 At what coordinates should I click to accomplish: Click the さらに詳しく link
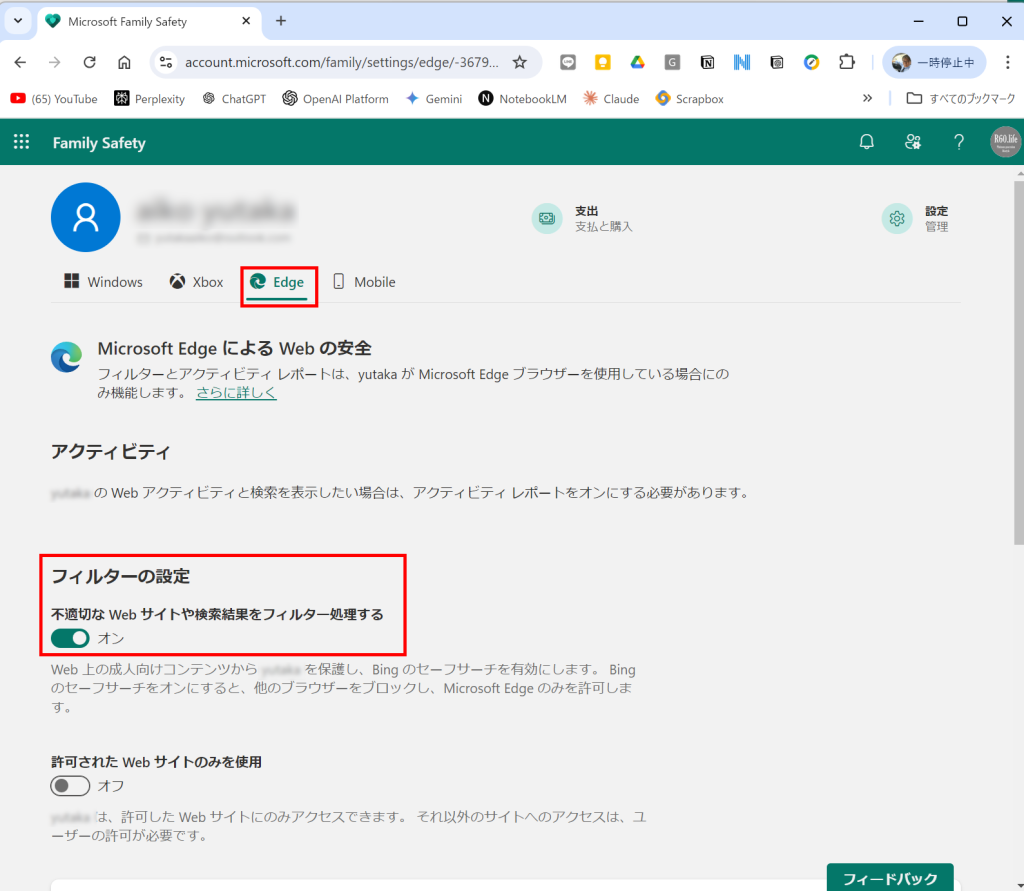pyautogui.click(x=236, y=393)
